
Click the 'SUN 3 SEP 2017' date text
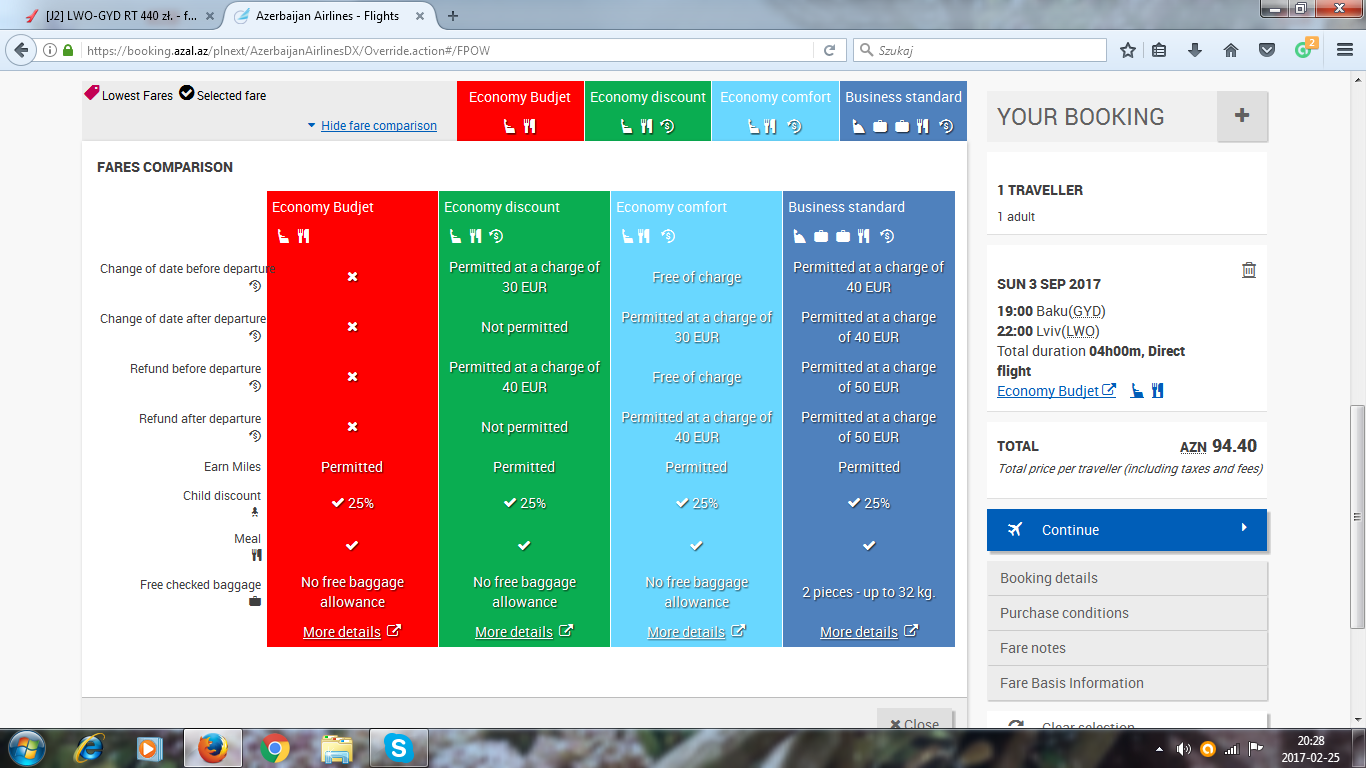pos(1049,284)
